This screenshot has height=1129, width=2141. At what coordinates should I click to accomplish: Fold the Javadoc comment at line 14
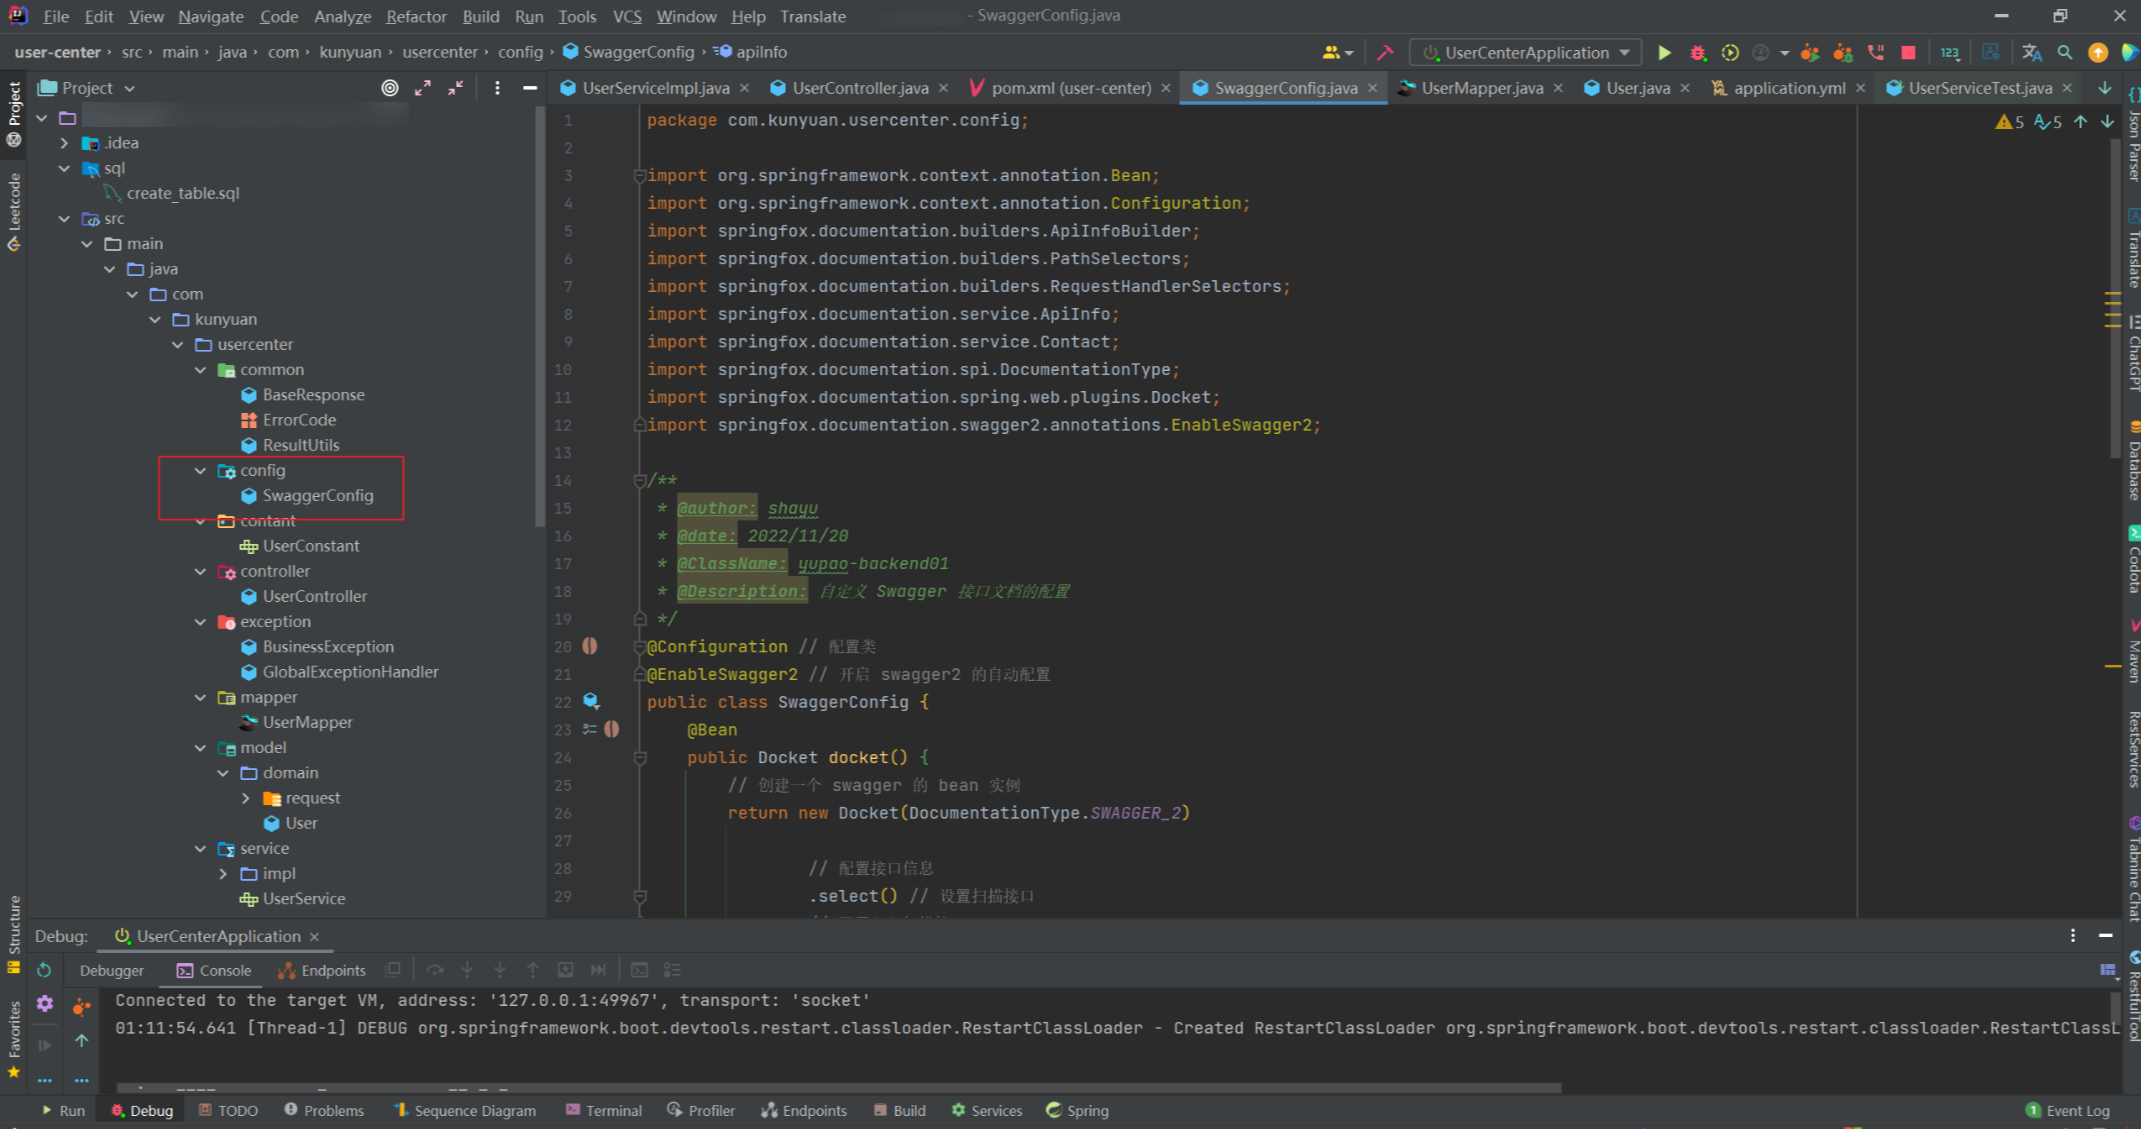pos(639,480)
